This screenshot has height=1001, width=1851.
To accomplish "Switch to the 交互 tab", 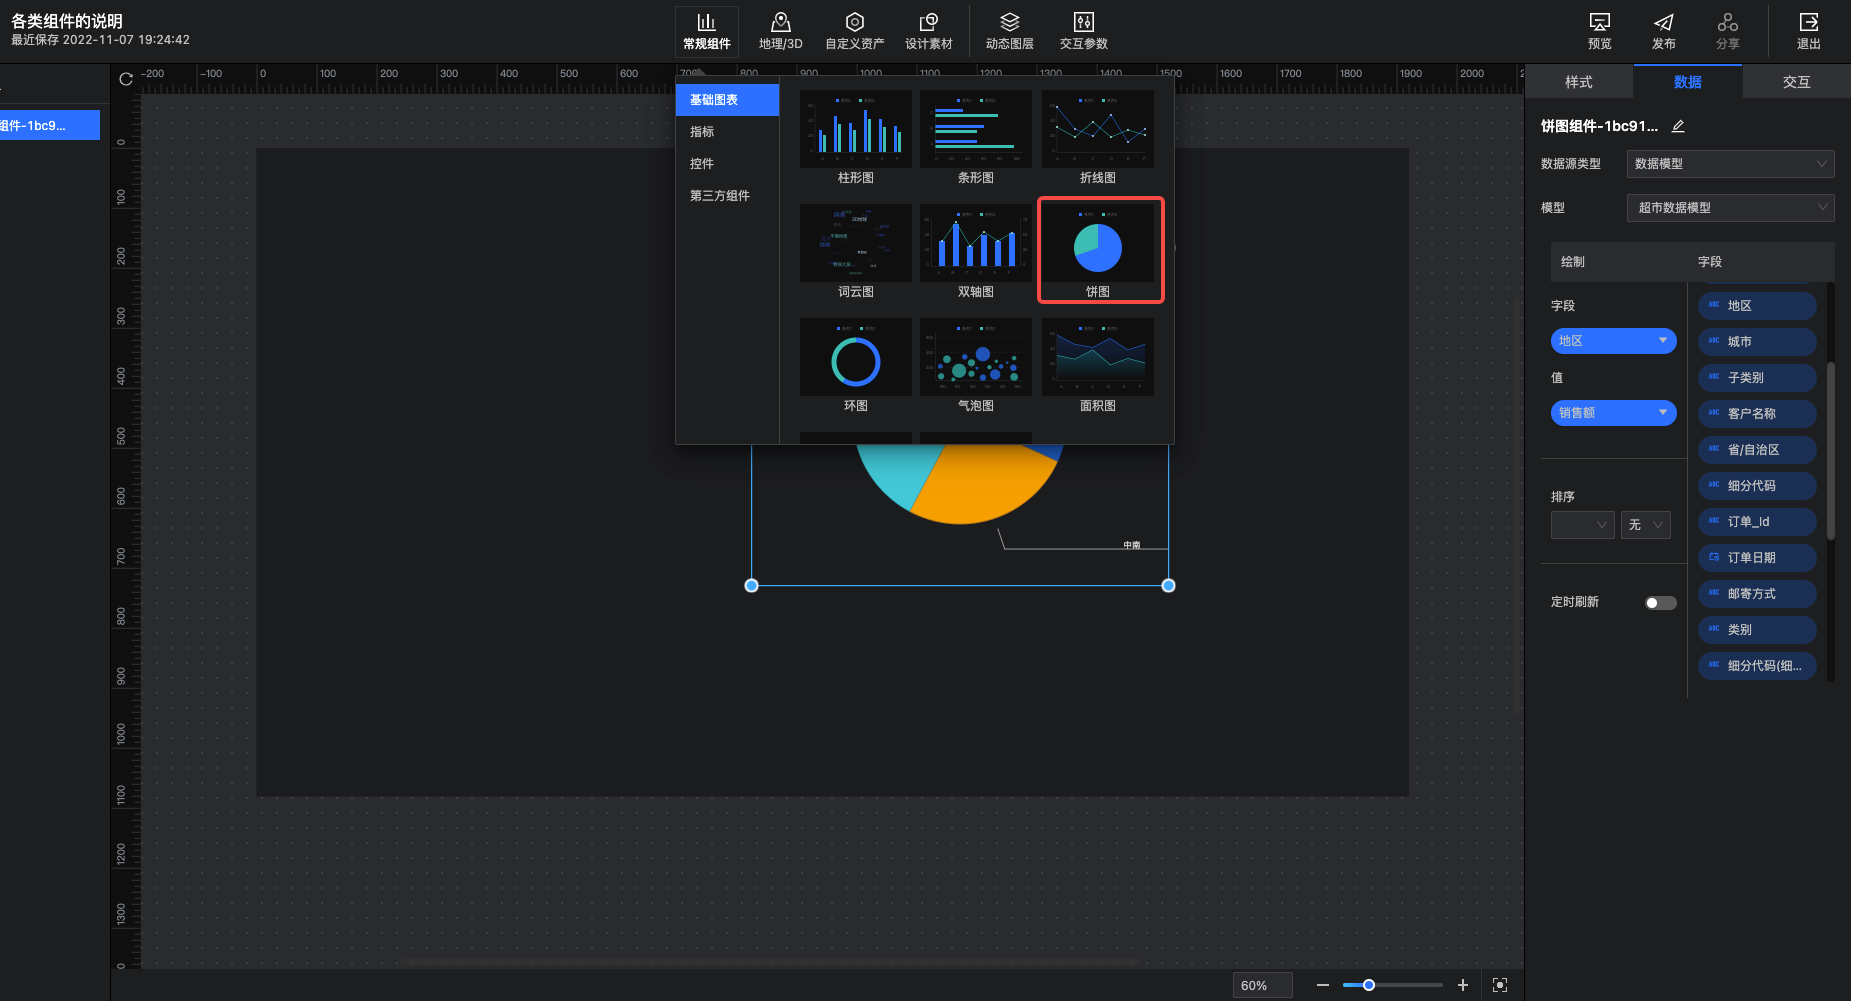I will pos(1797,82).
